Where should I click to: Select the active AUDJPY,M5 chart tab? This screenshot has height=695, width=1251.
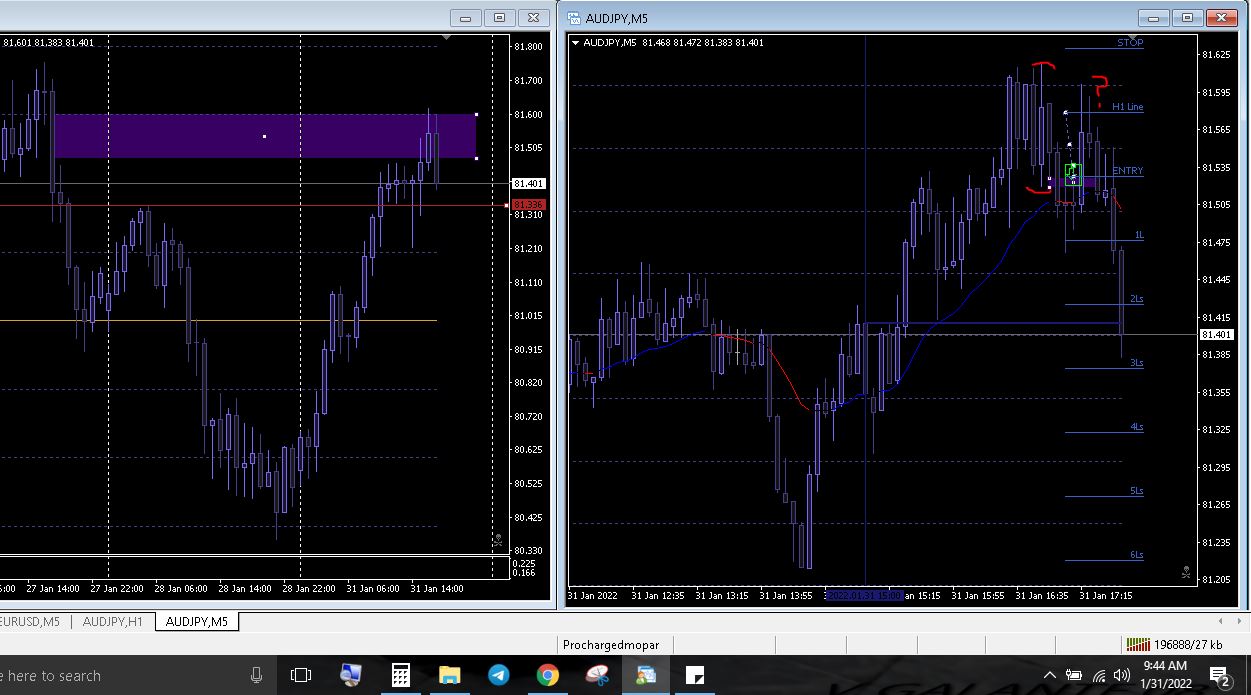(x=196, y=621)
